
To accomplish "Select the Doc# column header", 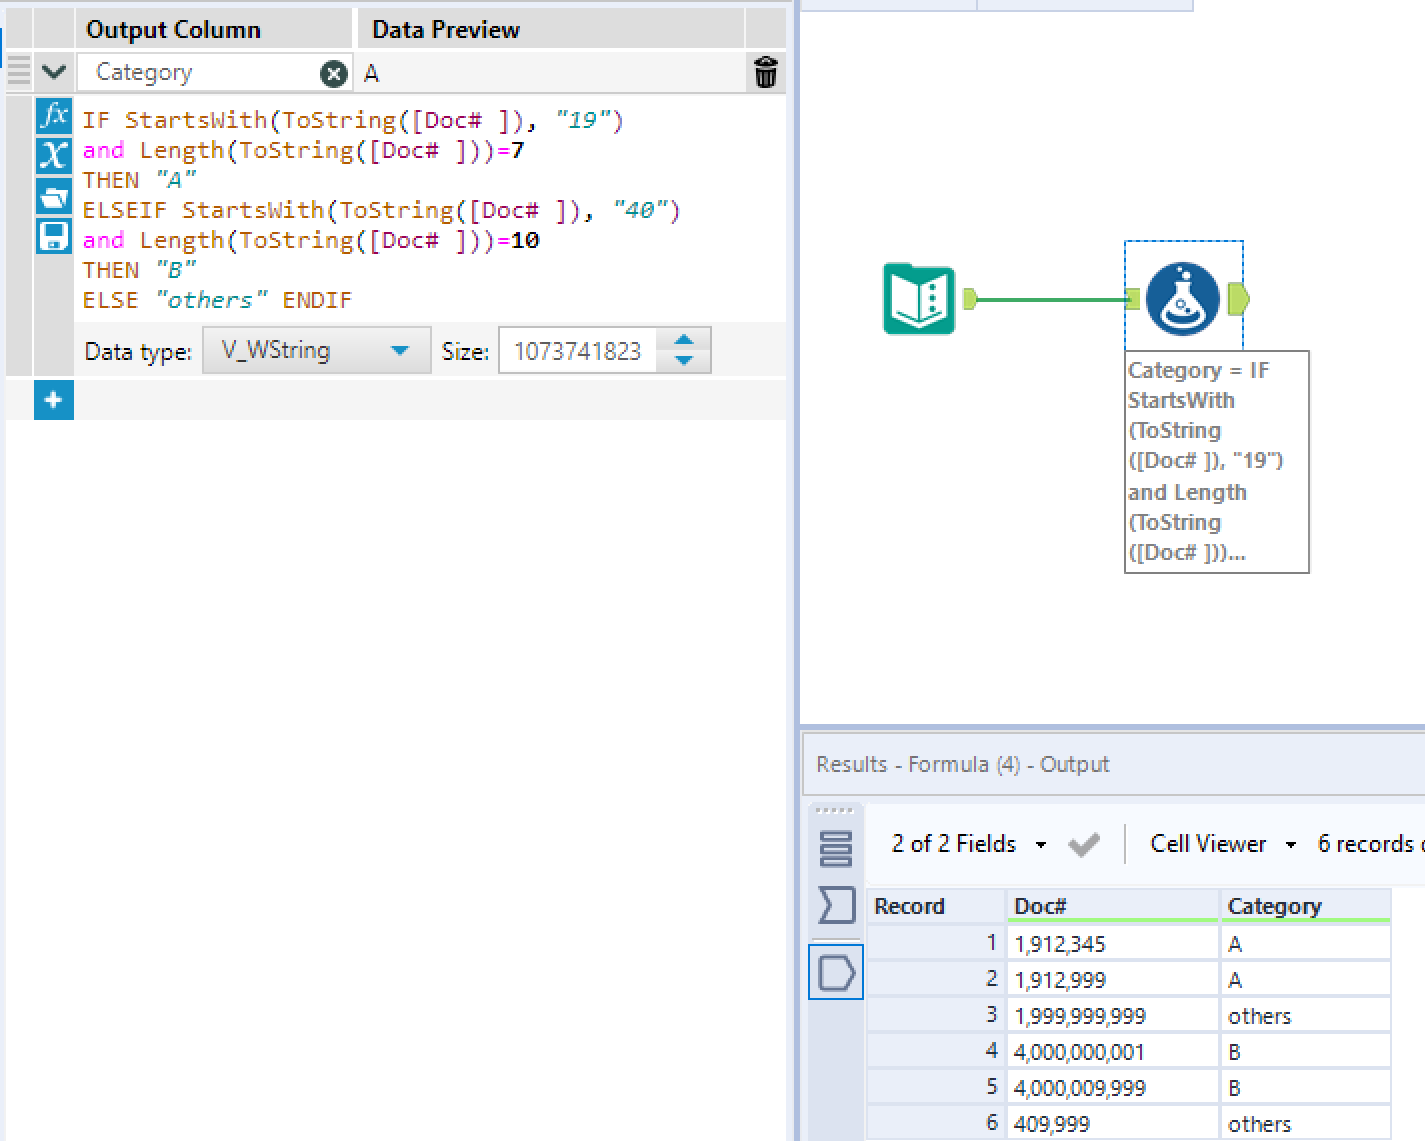I will point(1042,905).
